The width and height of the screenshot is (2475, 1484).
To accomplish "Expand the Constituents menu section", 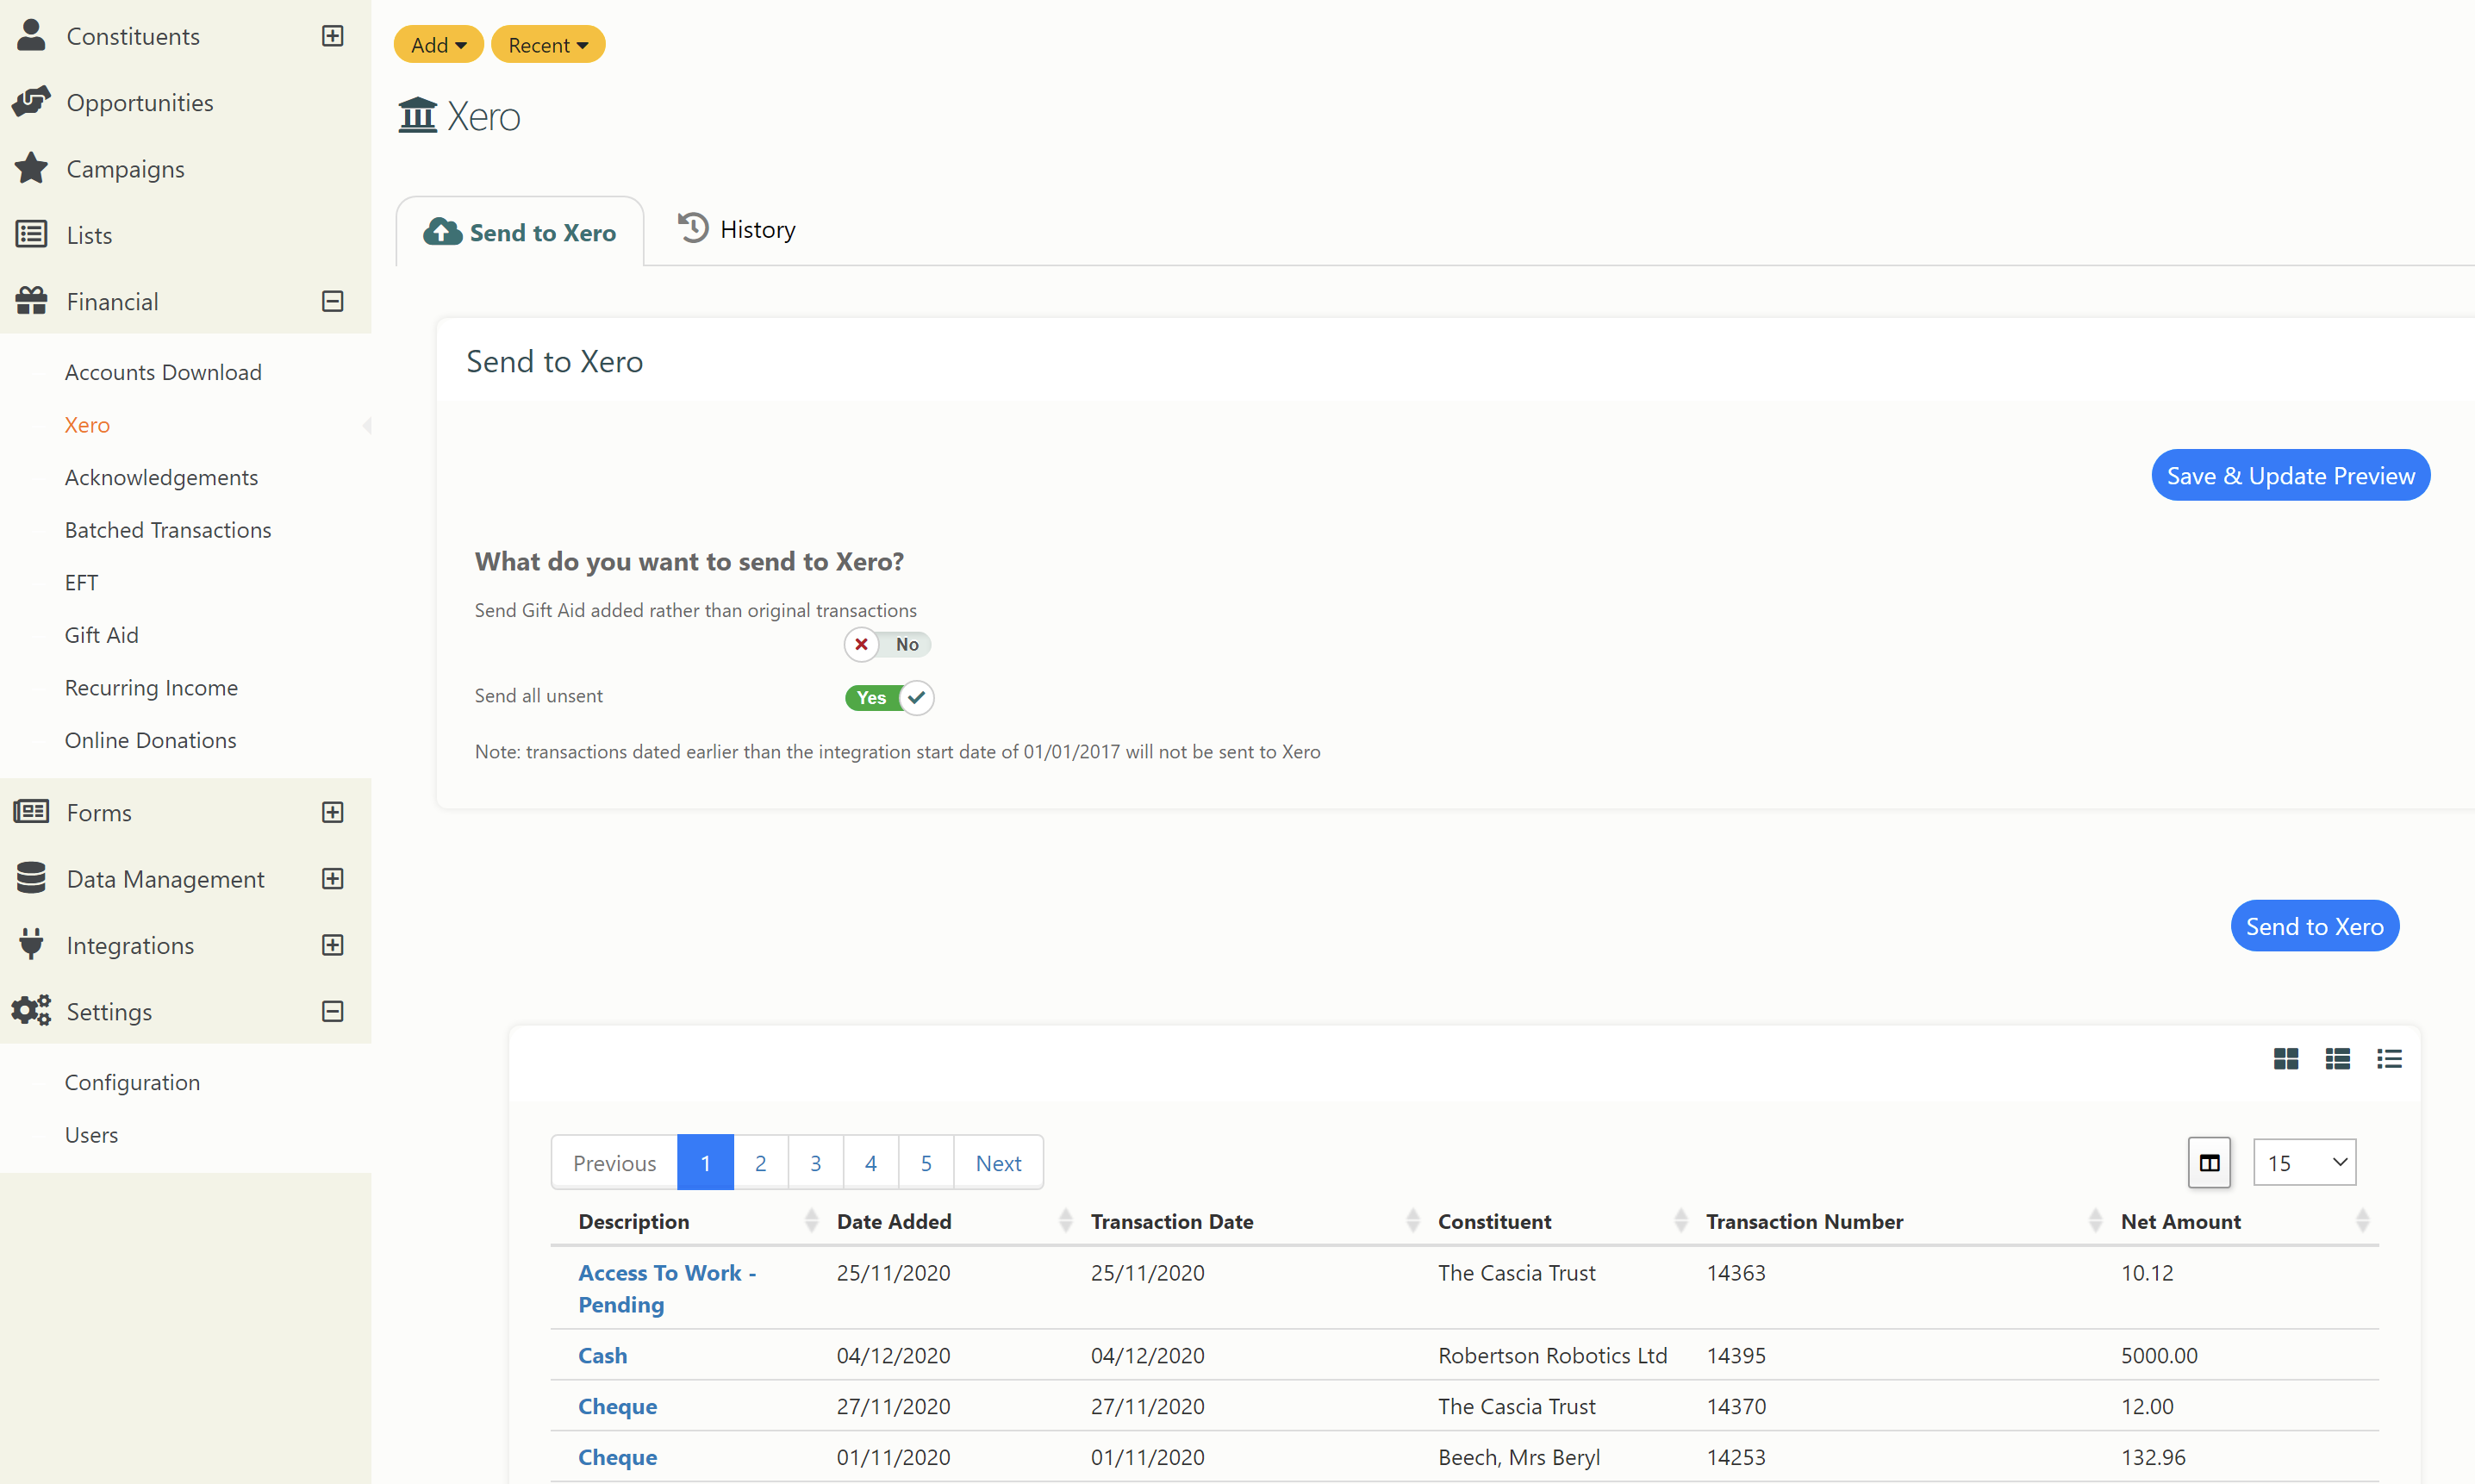I will pyautogui.click(x=333, y=36).
